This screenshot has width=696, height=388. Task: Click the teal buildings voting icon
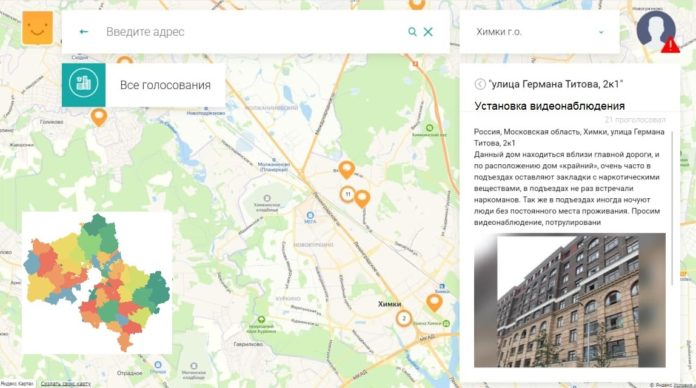83,84
